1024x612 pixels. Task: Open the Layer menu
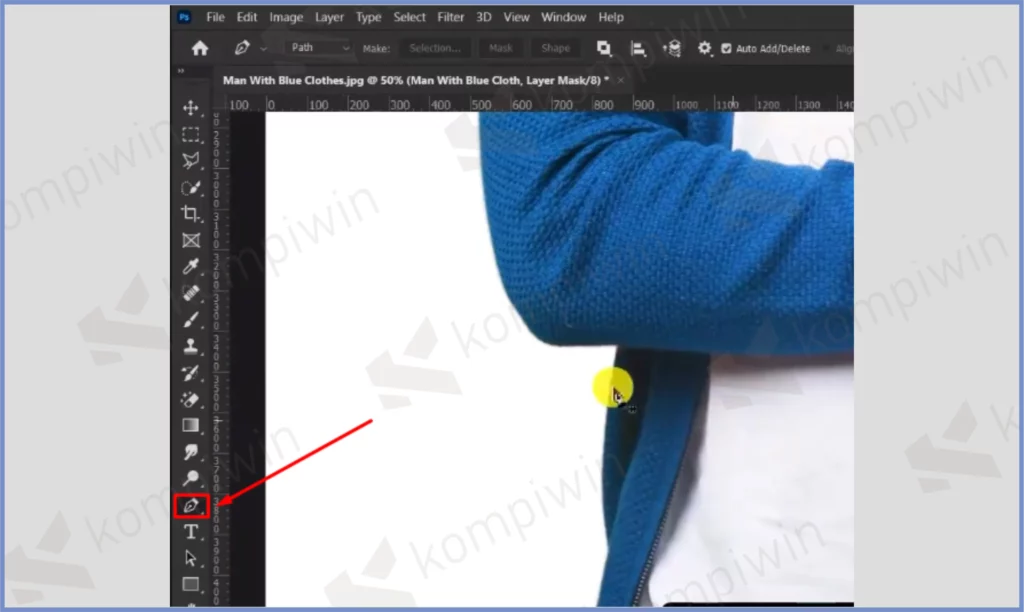[329, 17]
